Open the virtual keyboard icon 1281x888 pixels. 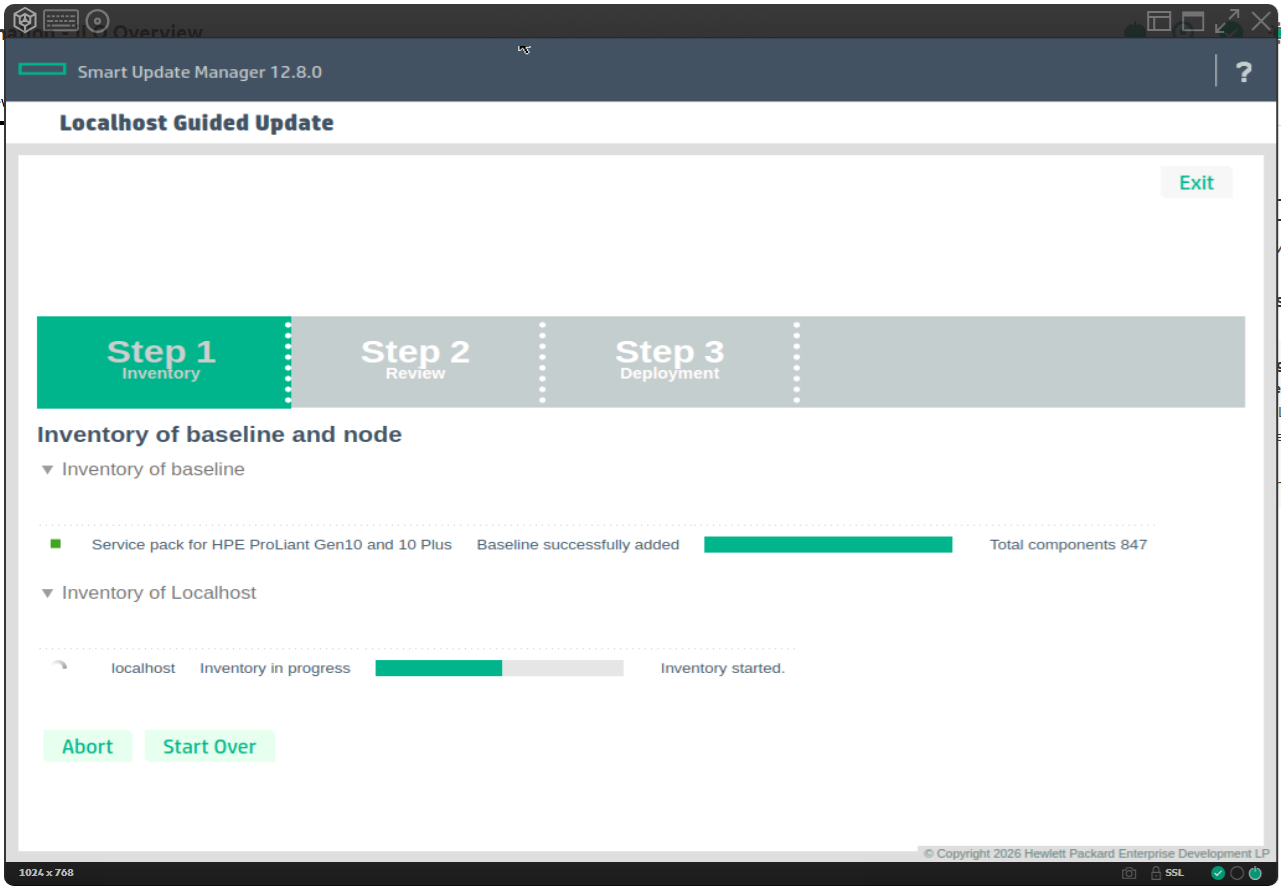[x=61, y=20]
